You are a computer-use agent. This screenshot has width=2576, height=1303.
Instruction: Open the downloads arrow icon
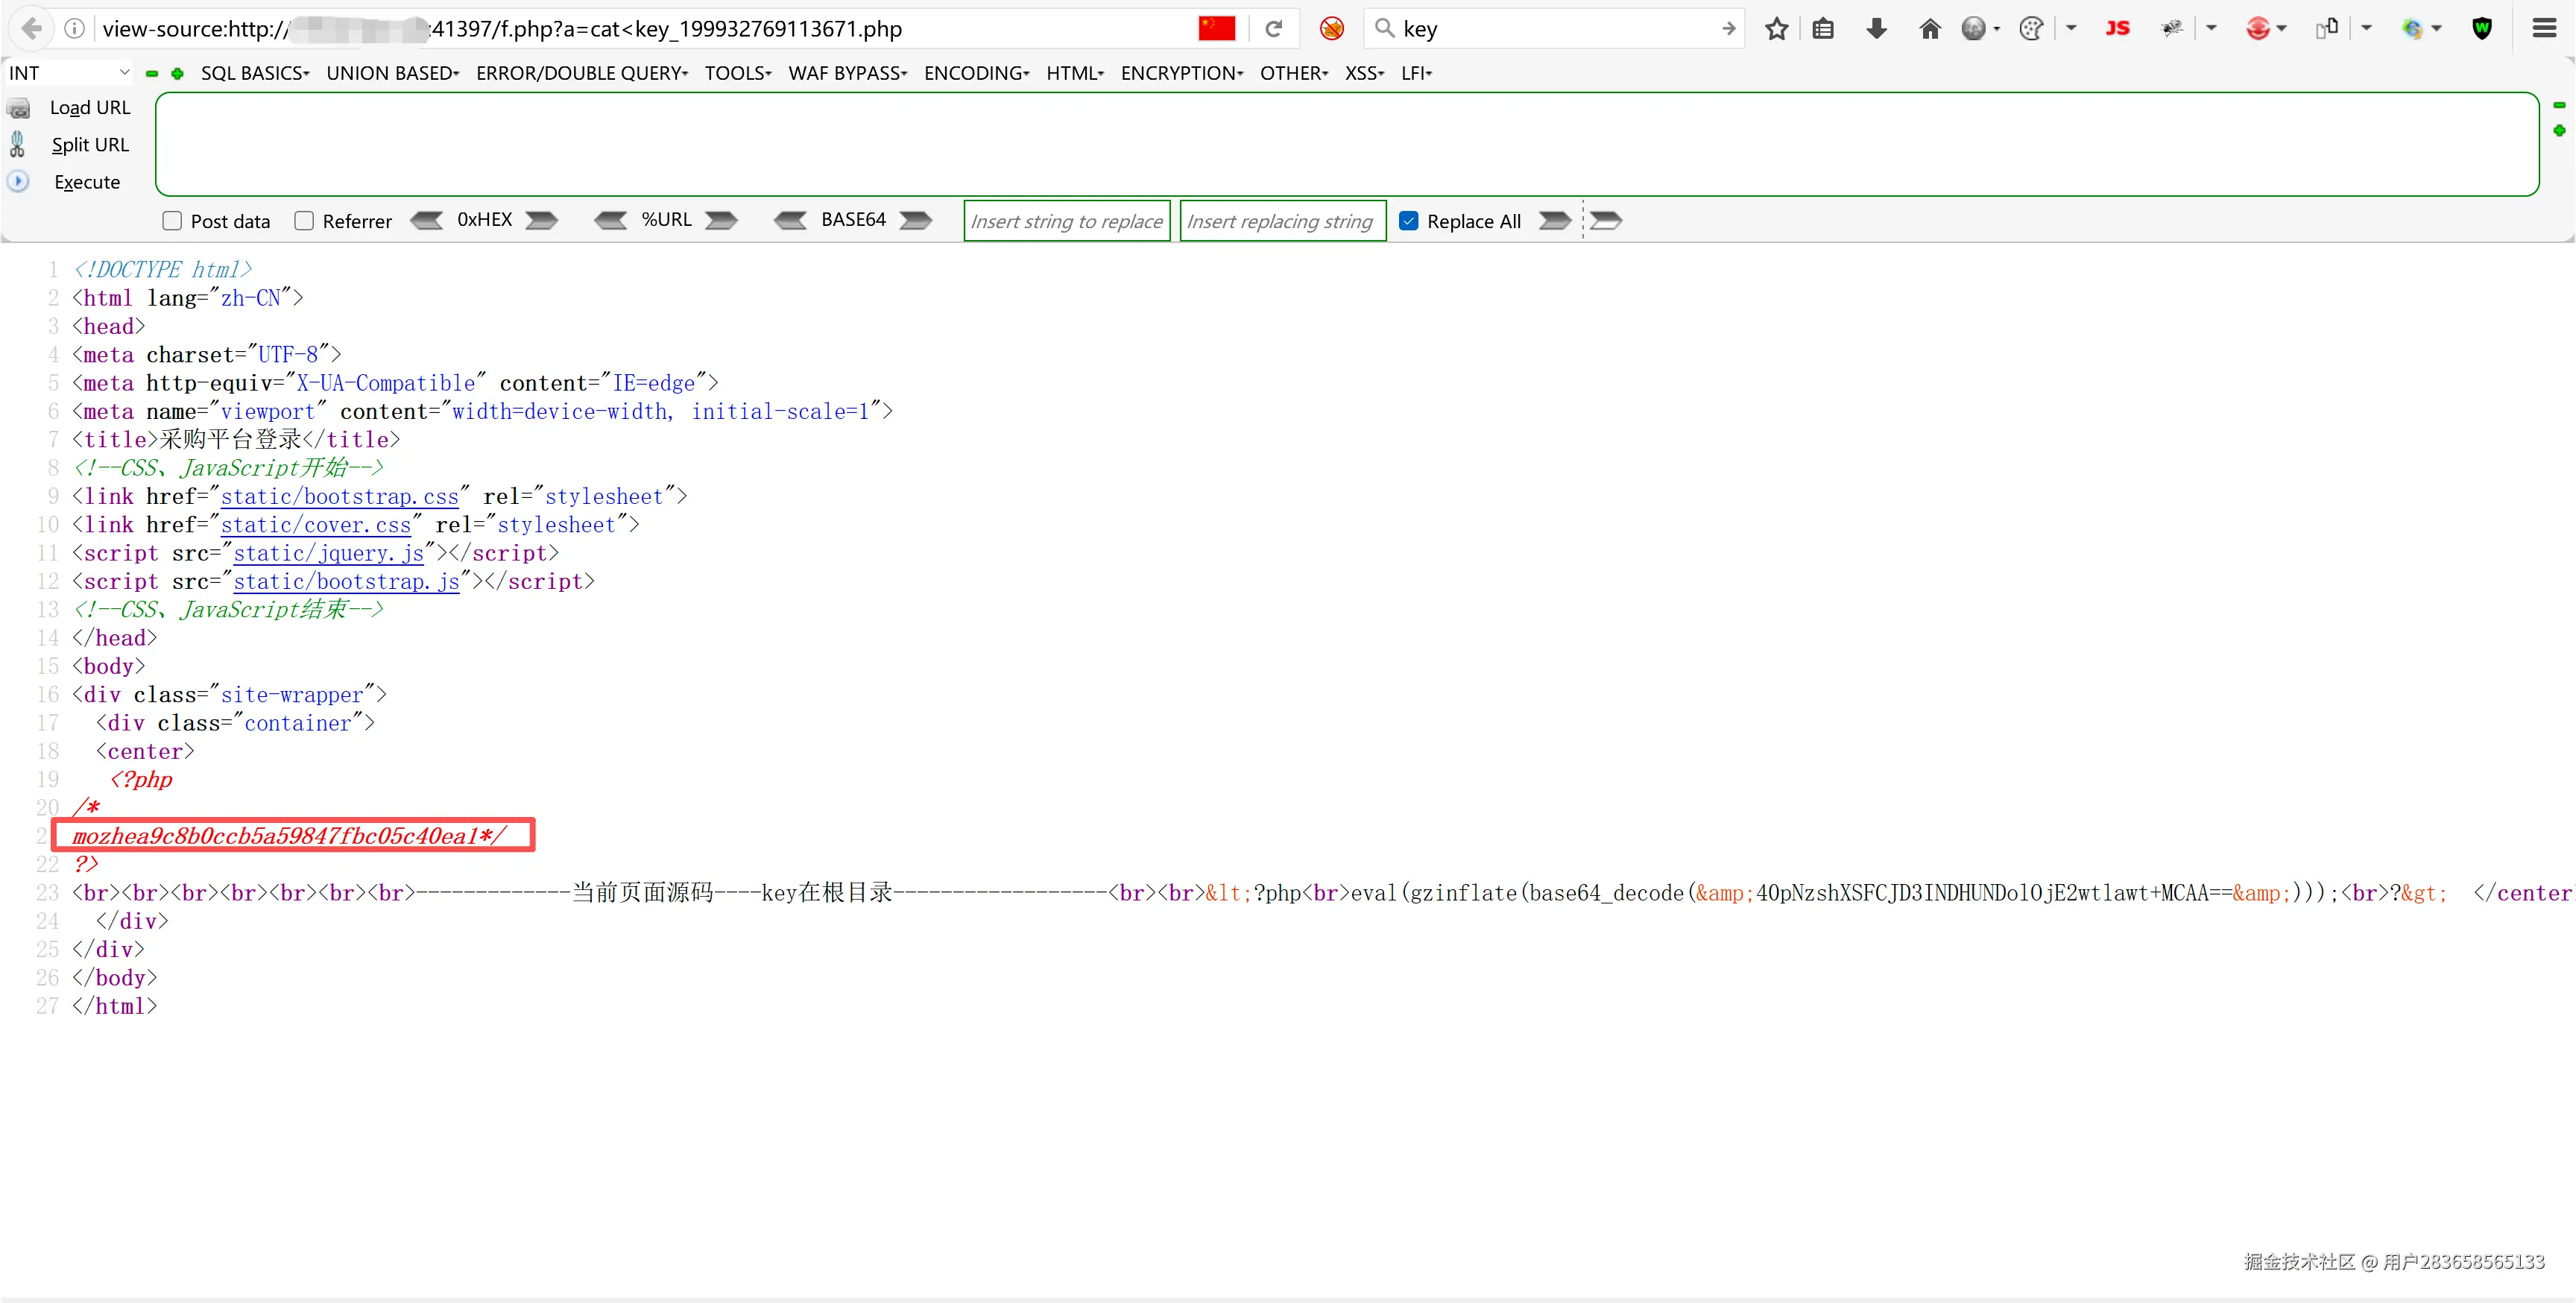click(1876, 28)
